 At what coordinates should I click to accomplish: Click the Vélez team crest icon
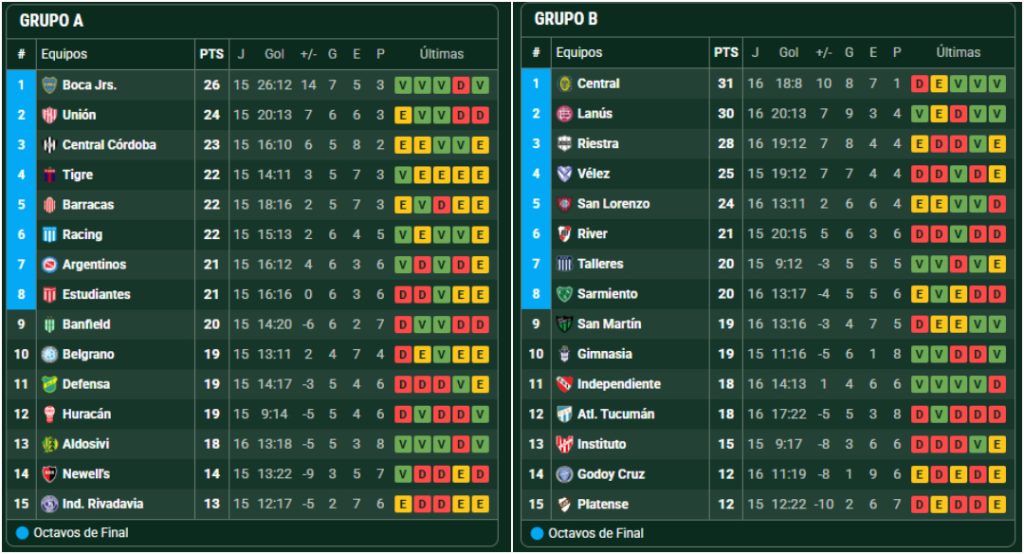pyautogui.click(x=564, y=174)
